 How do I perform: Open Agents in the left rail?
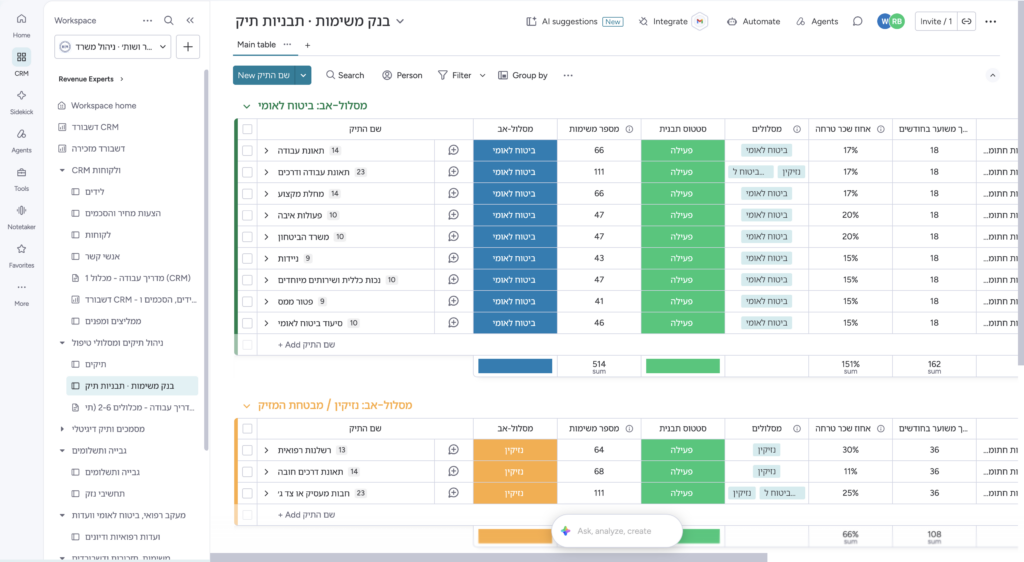point(22,140)
